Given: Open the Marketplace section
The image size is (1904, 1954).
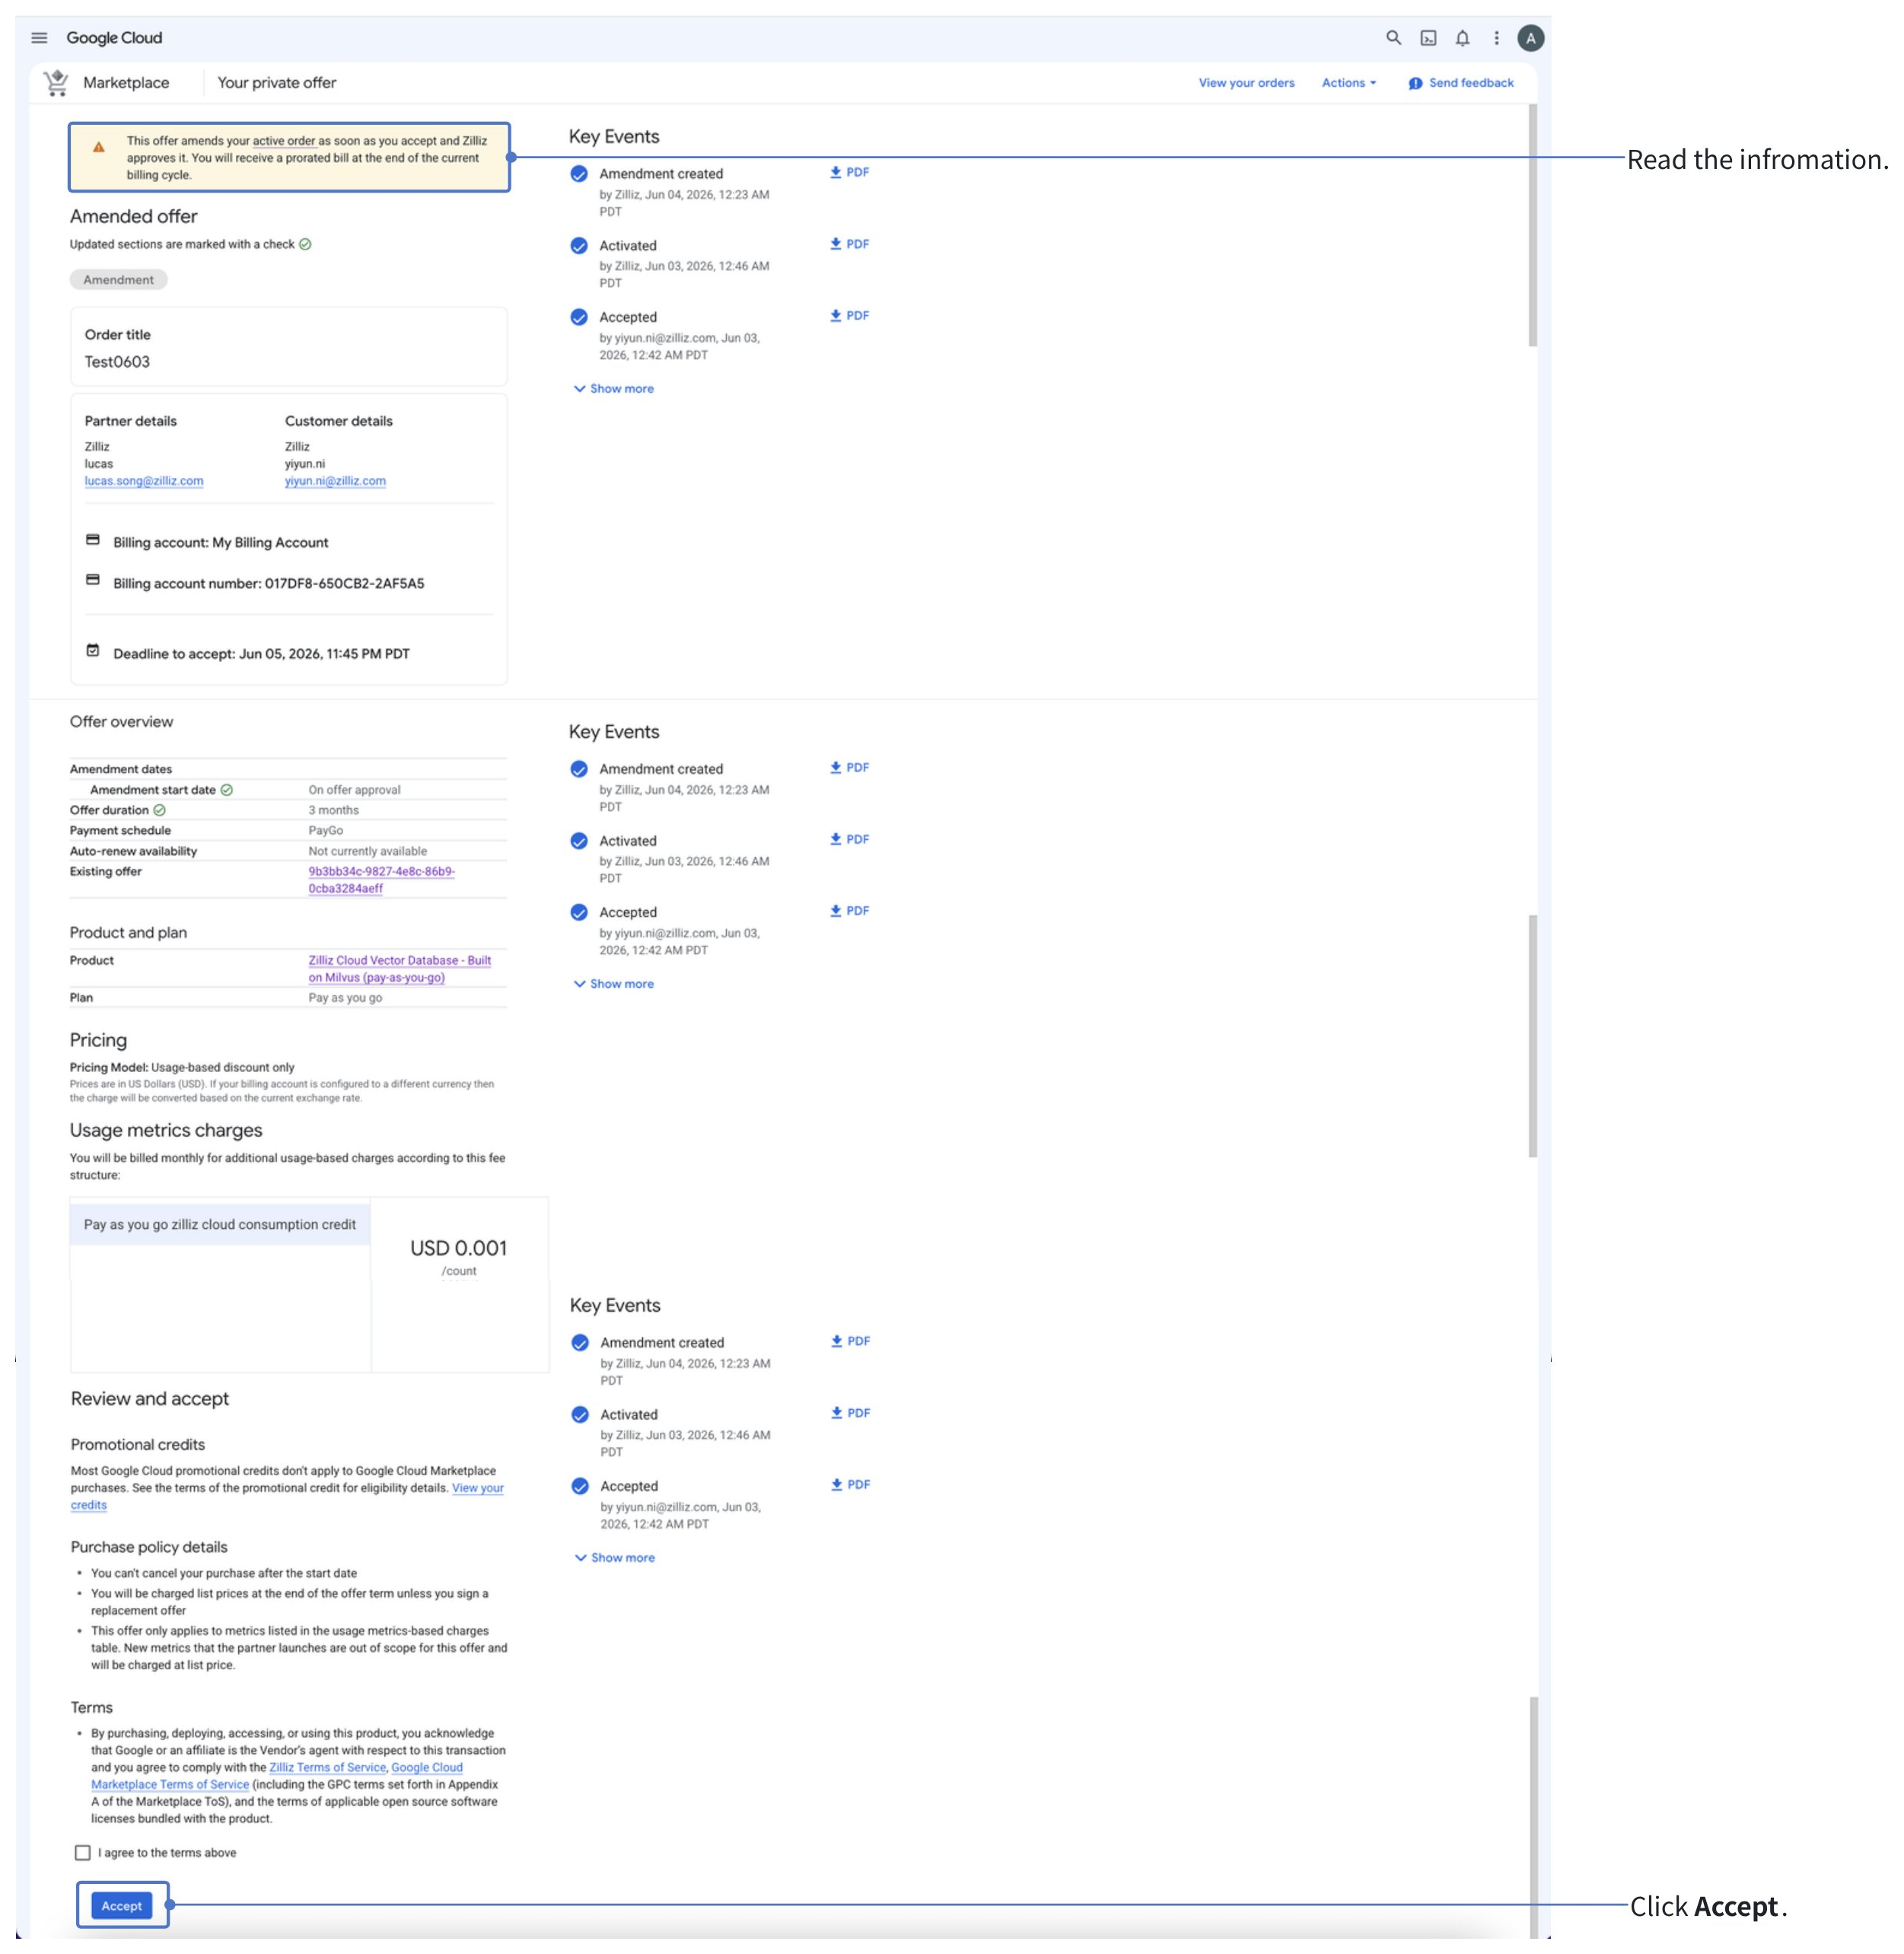Looking at the screenshot, I should tap(126, 83).
